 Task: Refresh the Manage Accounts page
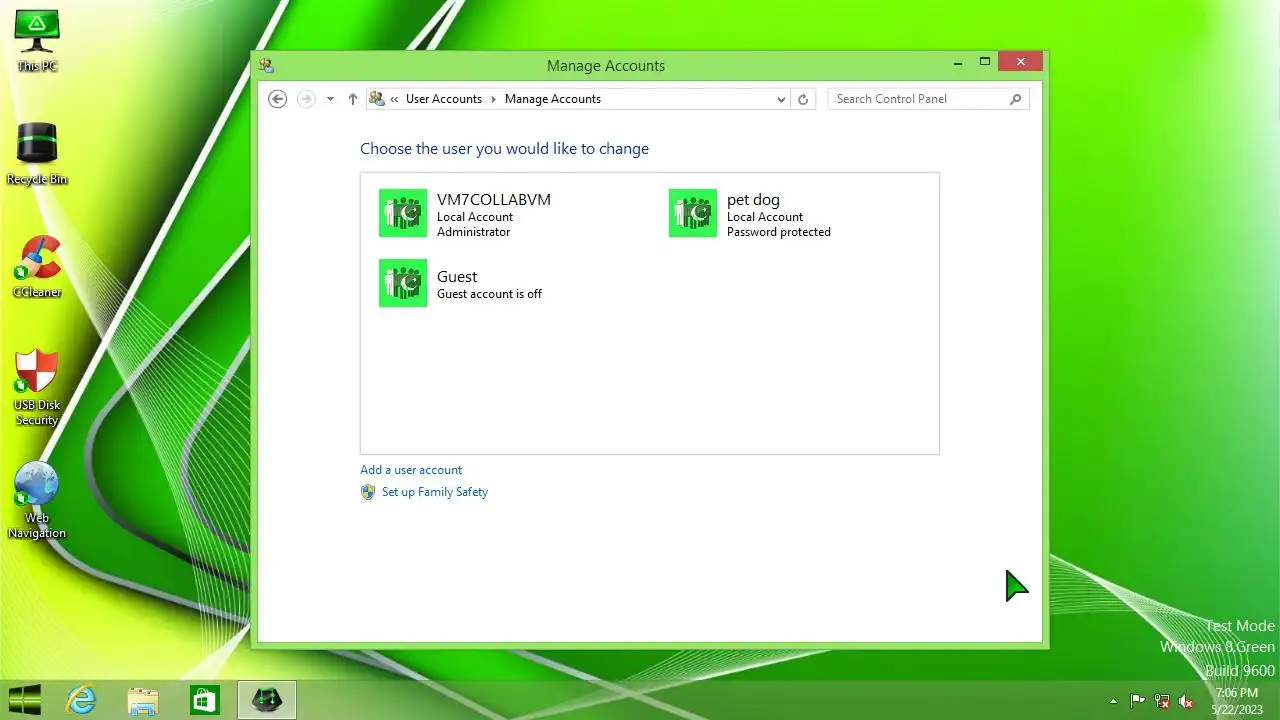[802, 99]
